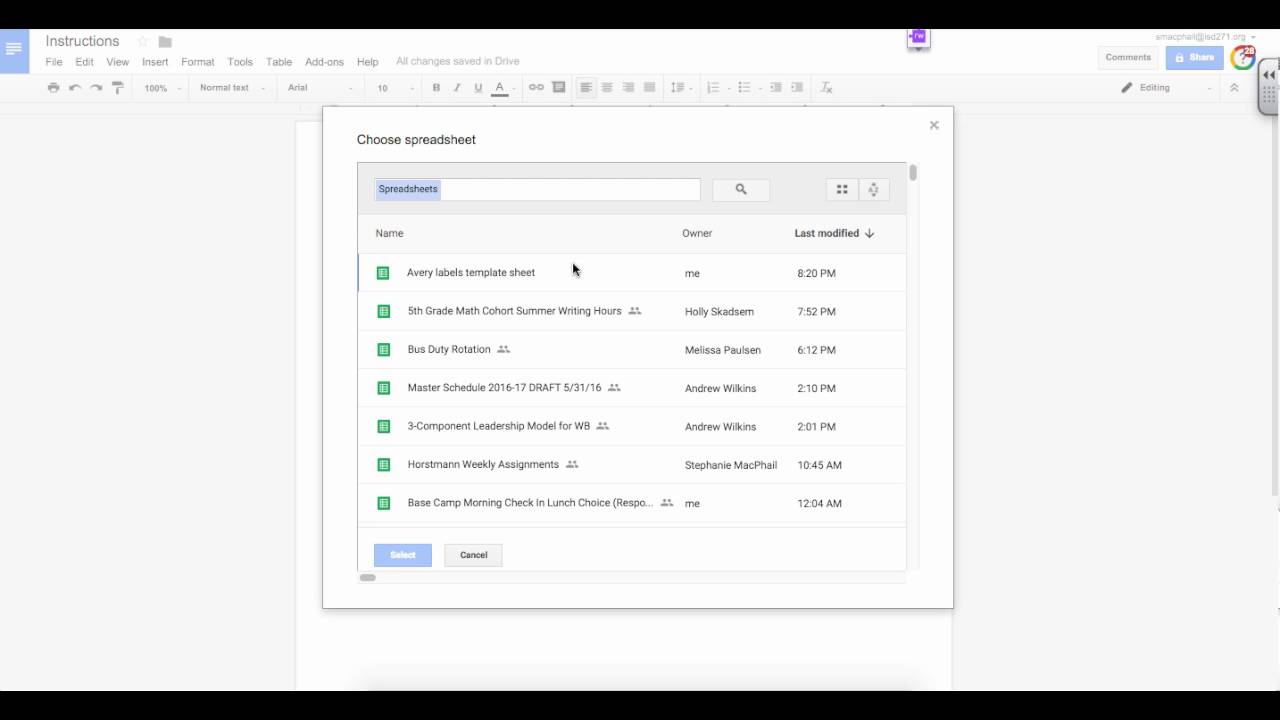The width and height of the screenshot is (1280, 720).
Task: Open the Edit menu
Action: (x=84, y=62)
